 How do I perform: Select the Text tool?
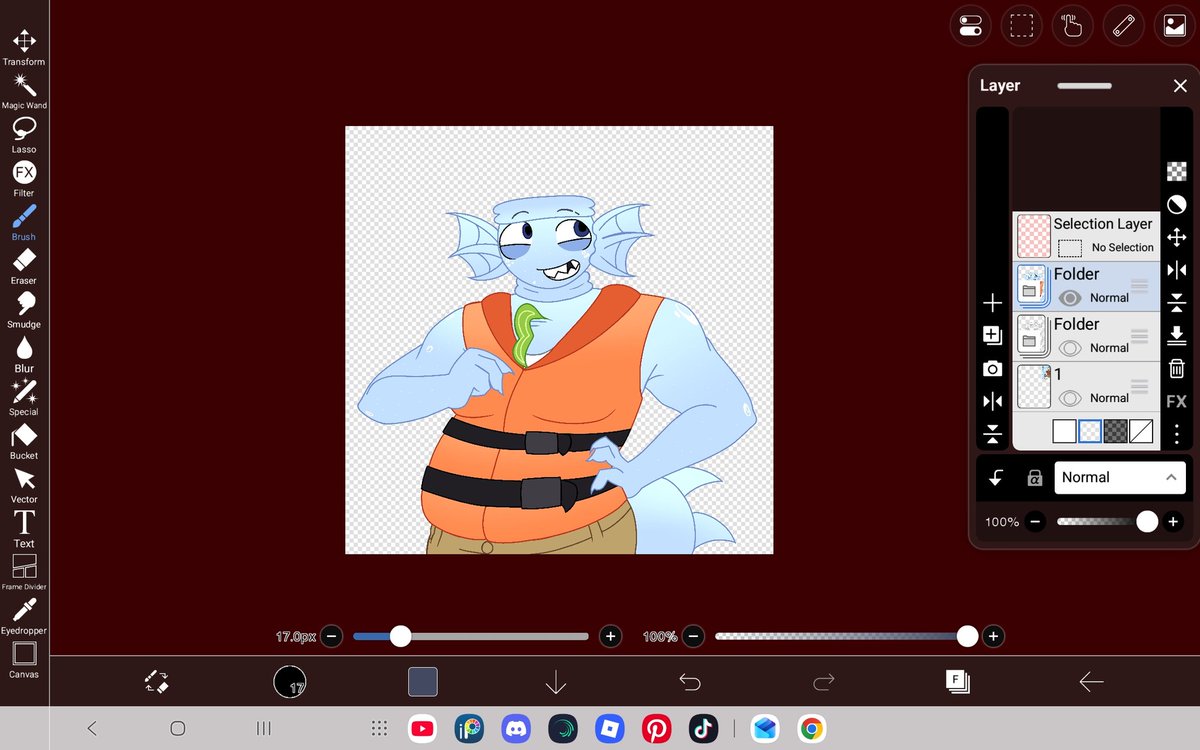(24, 528)
